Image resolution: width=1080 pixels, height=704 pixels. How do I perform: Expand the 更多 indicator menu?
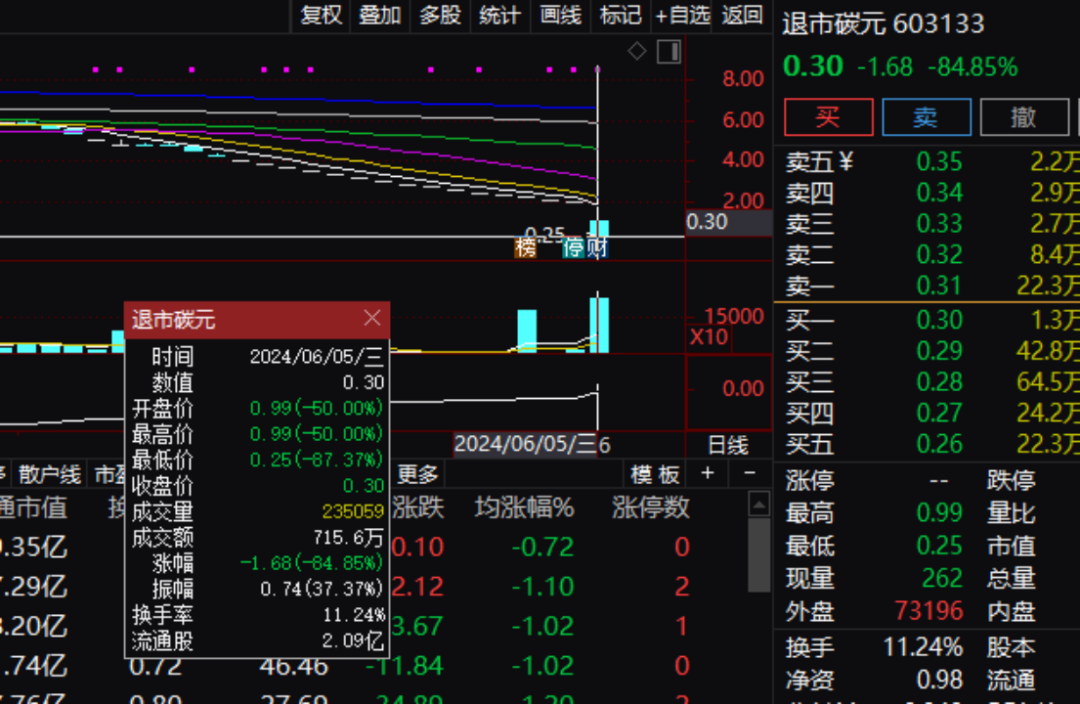(x=418, y=475)
